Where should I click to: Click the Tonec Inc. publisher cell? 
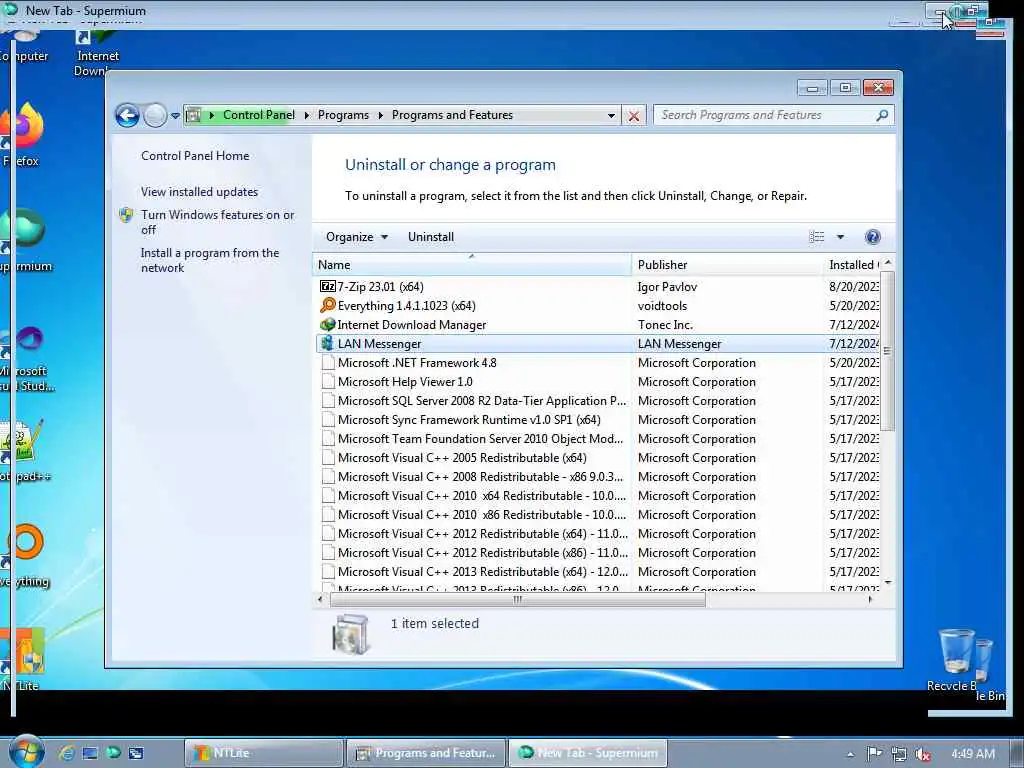[665, 324]
